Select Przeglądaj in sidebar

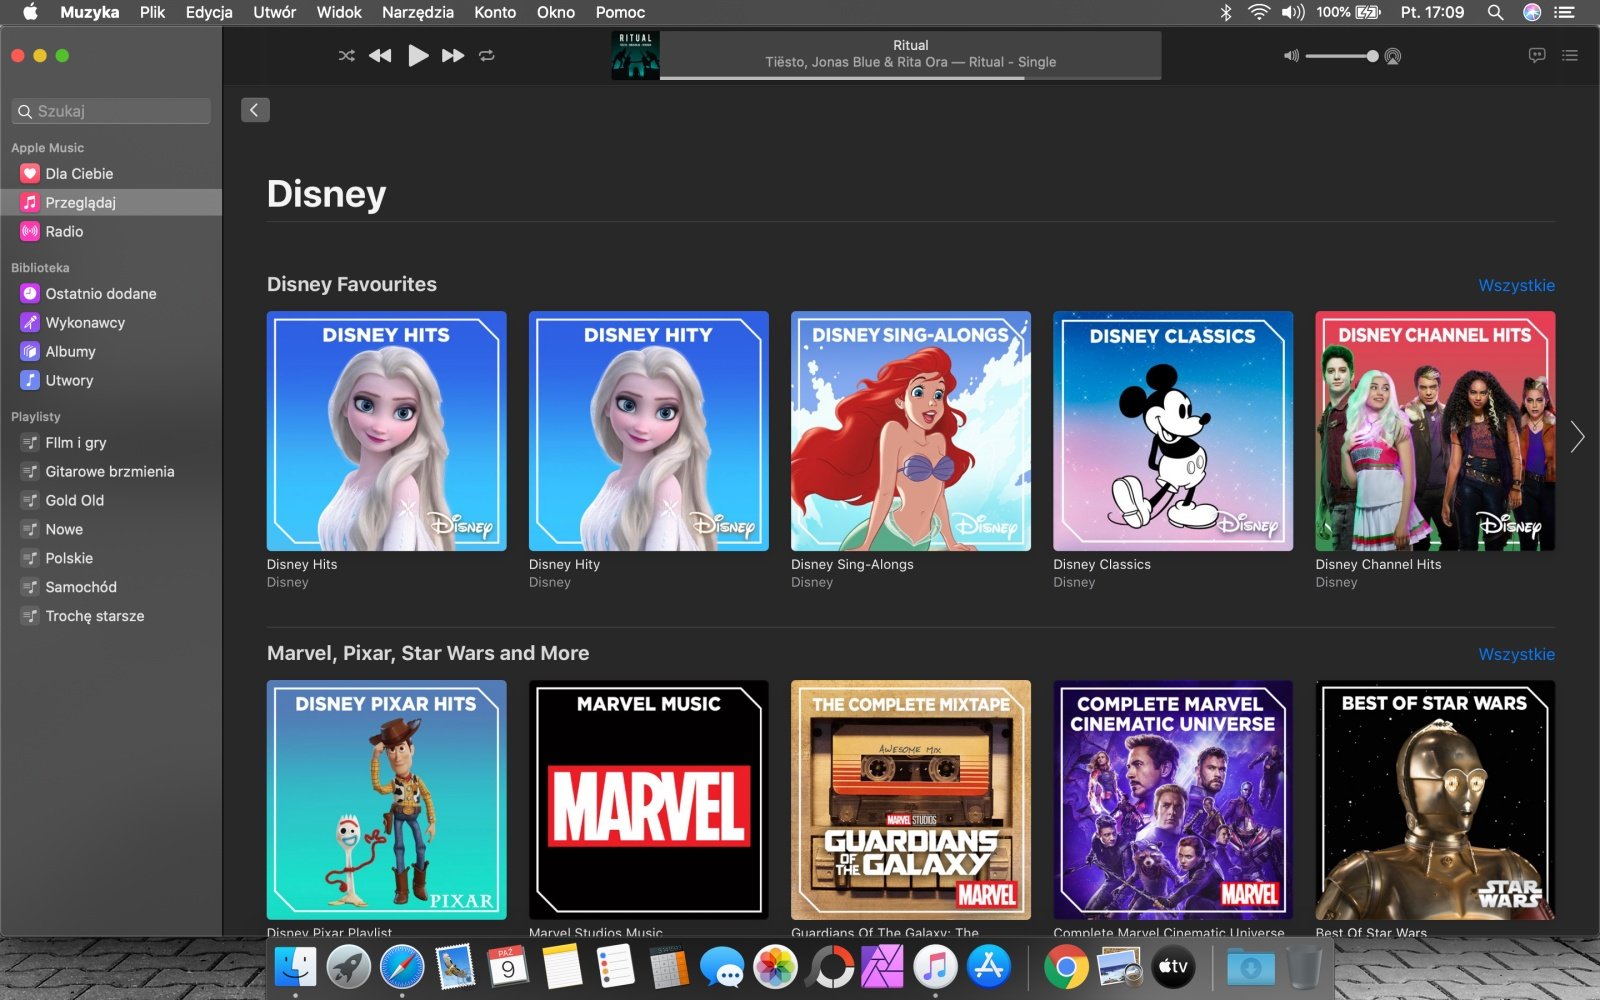(111, 203)
